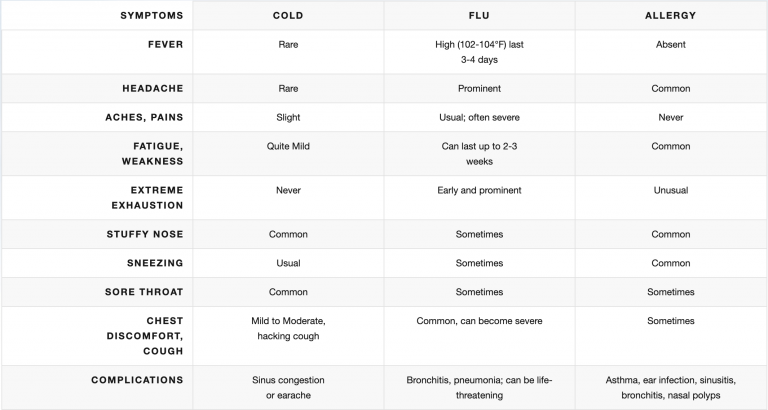768x410 pixels.
Task: Select the SNEEZING row label
Action: (155, 263)
